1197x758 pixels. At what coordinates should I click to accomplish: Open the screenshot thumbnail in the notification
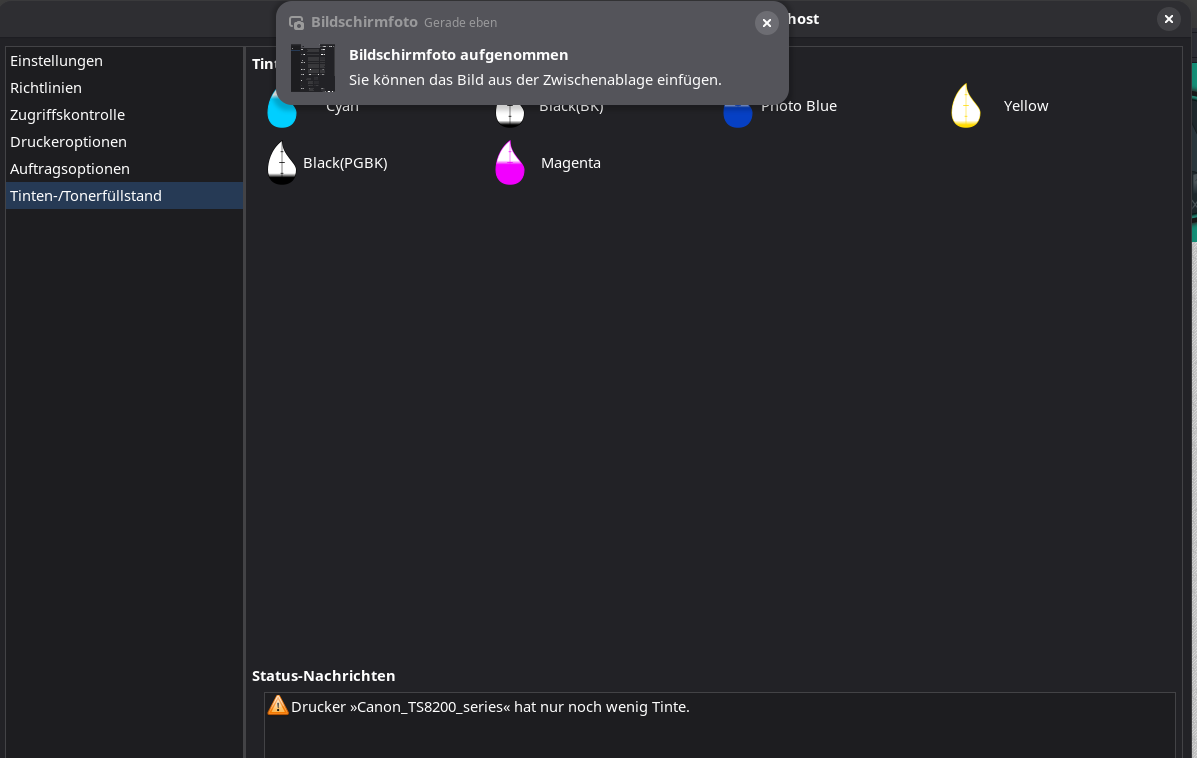tap(313, 68)
